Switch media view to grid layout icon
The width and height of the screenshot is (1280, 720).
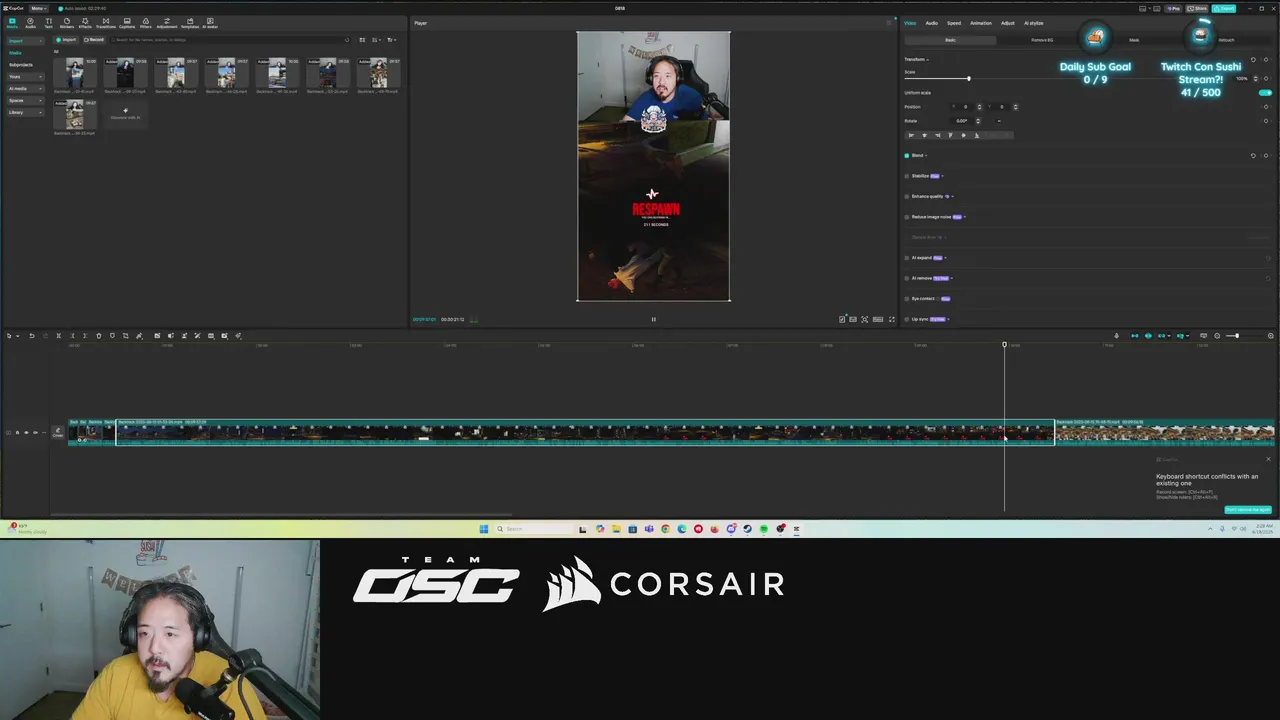[362, 40]
